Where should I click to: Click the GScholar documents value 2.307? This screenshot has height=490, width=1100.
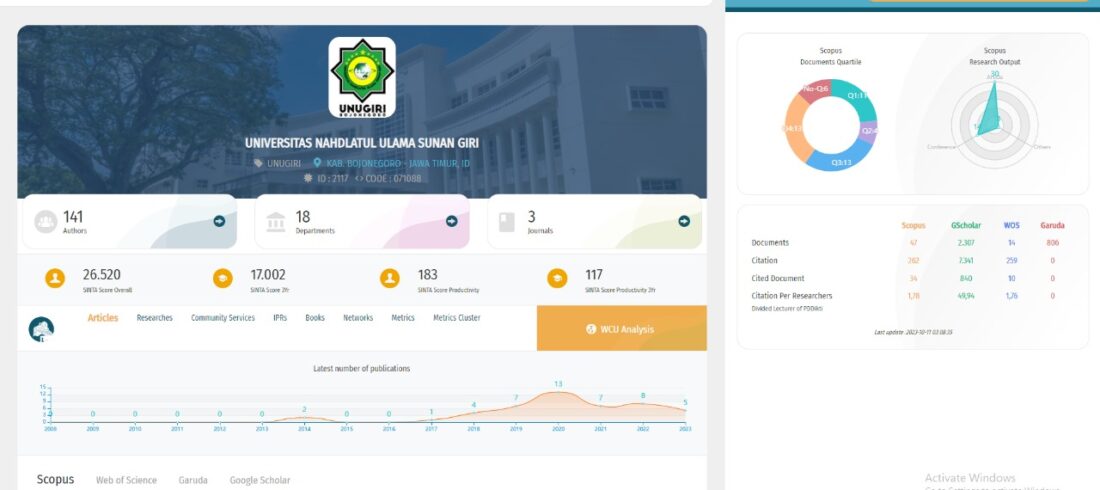(966, 243)
